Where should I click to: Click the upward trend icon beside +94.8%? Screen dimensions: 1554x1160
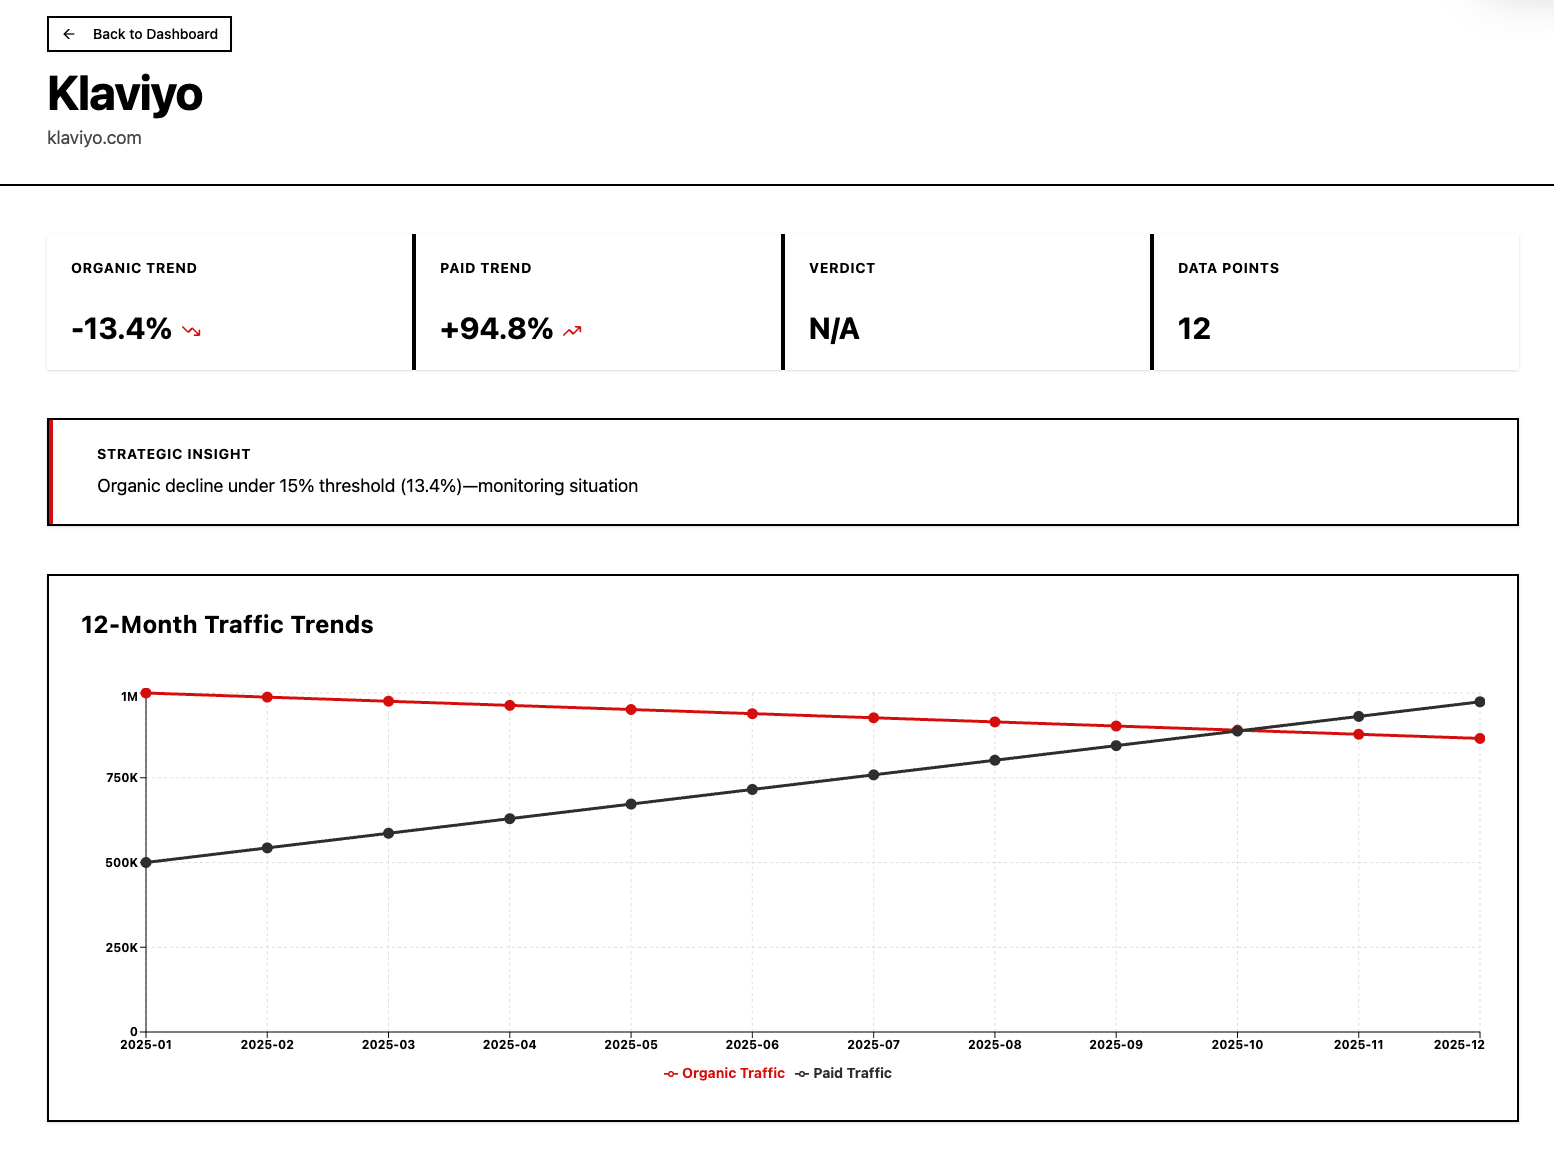pos(572,331)
